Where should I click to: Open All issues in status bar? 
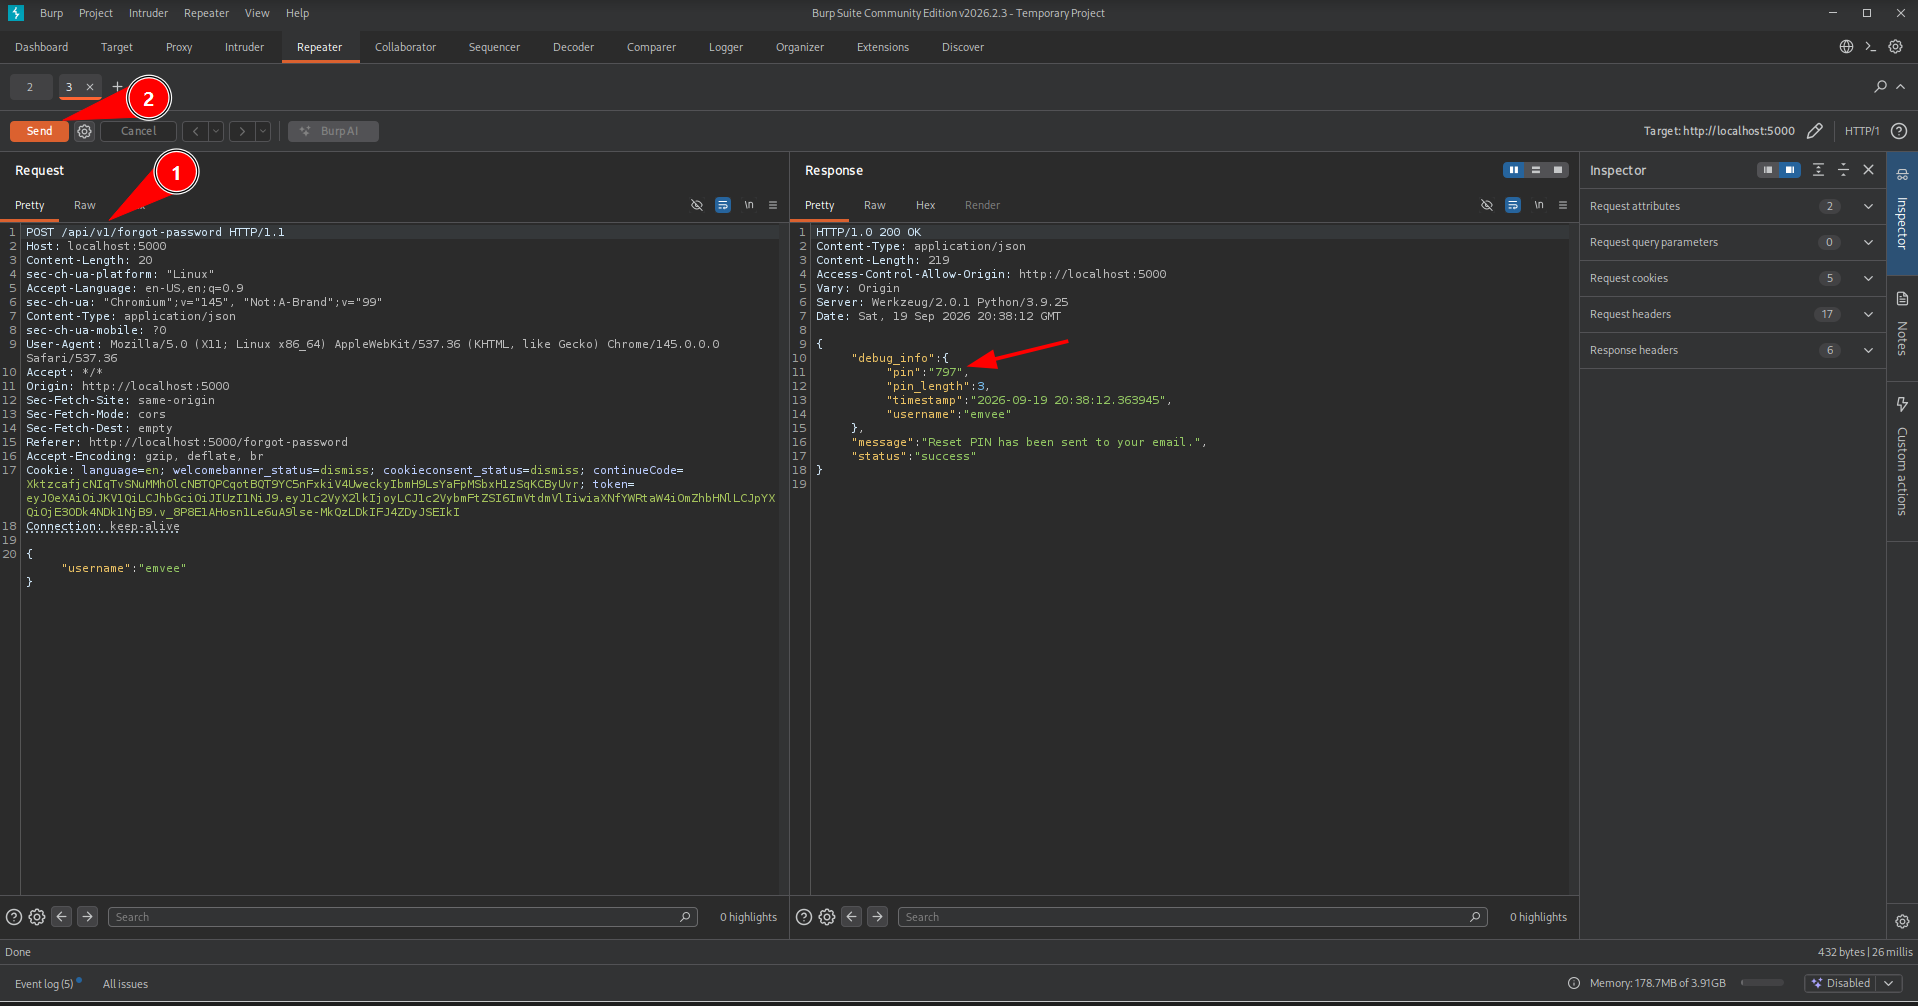(x=125, y=984)
